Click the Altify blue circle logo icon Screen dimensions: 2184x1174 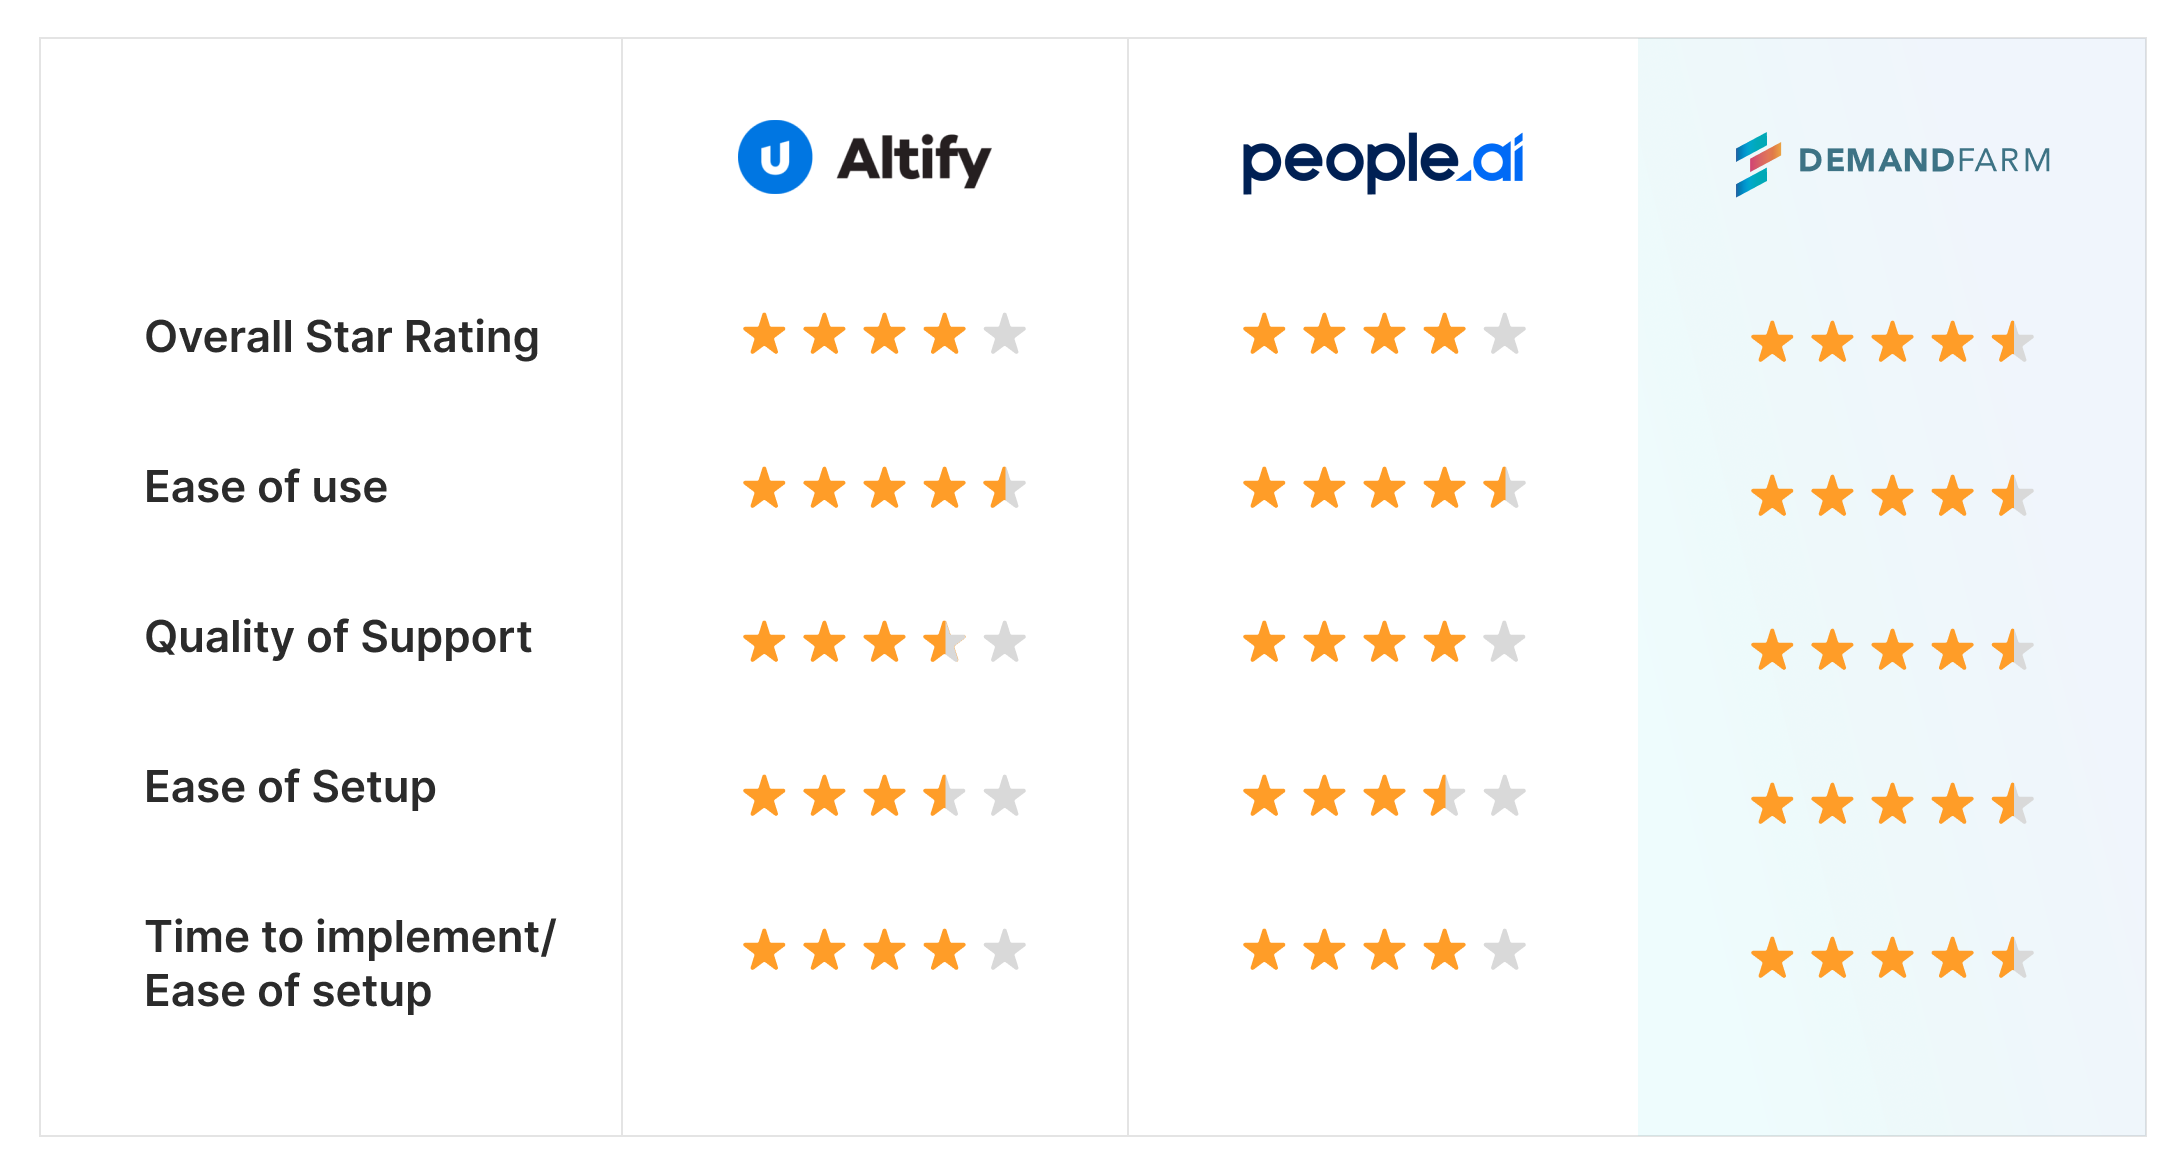[775, 157]
